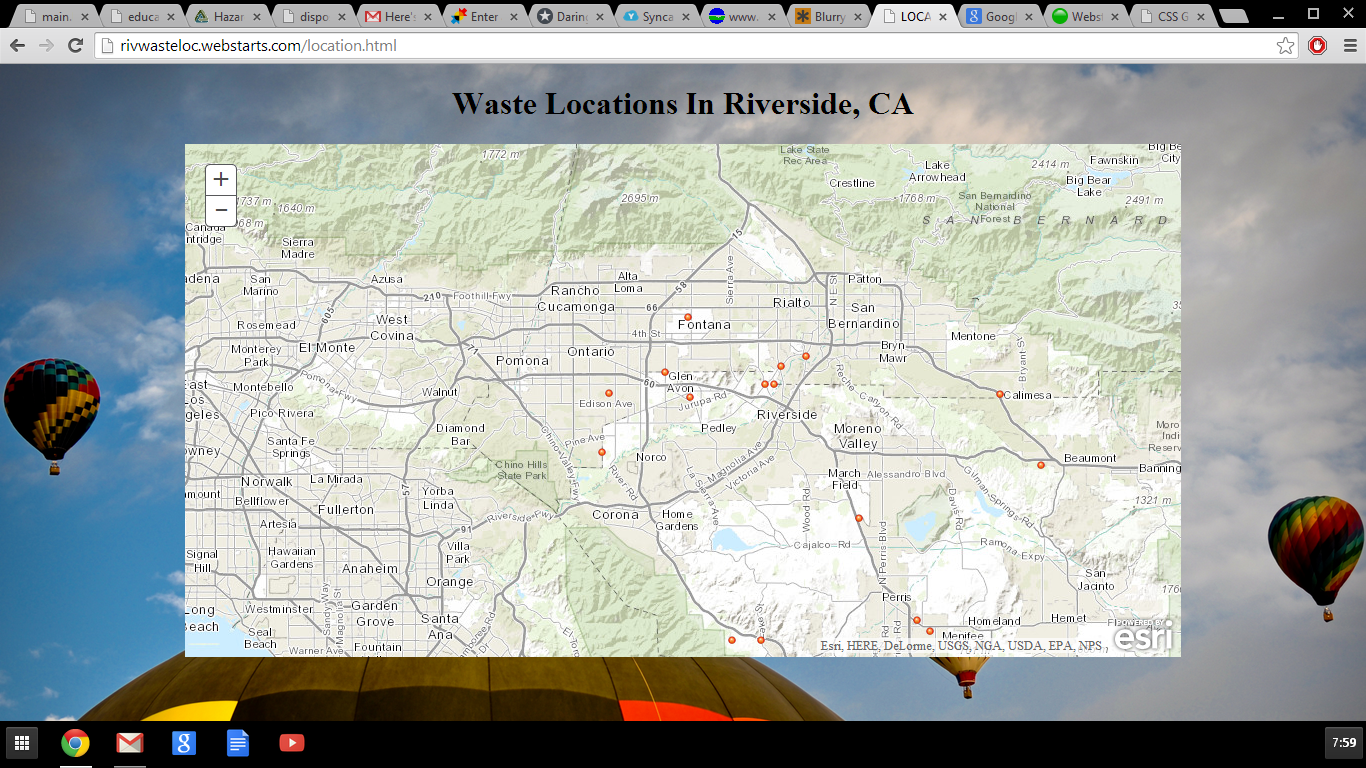
Task: Click the 'Anaheim' map label
Action: click(370, 568)
